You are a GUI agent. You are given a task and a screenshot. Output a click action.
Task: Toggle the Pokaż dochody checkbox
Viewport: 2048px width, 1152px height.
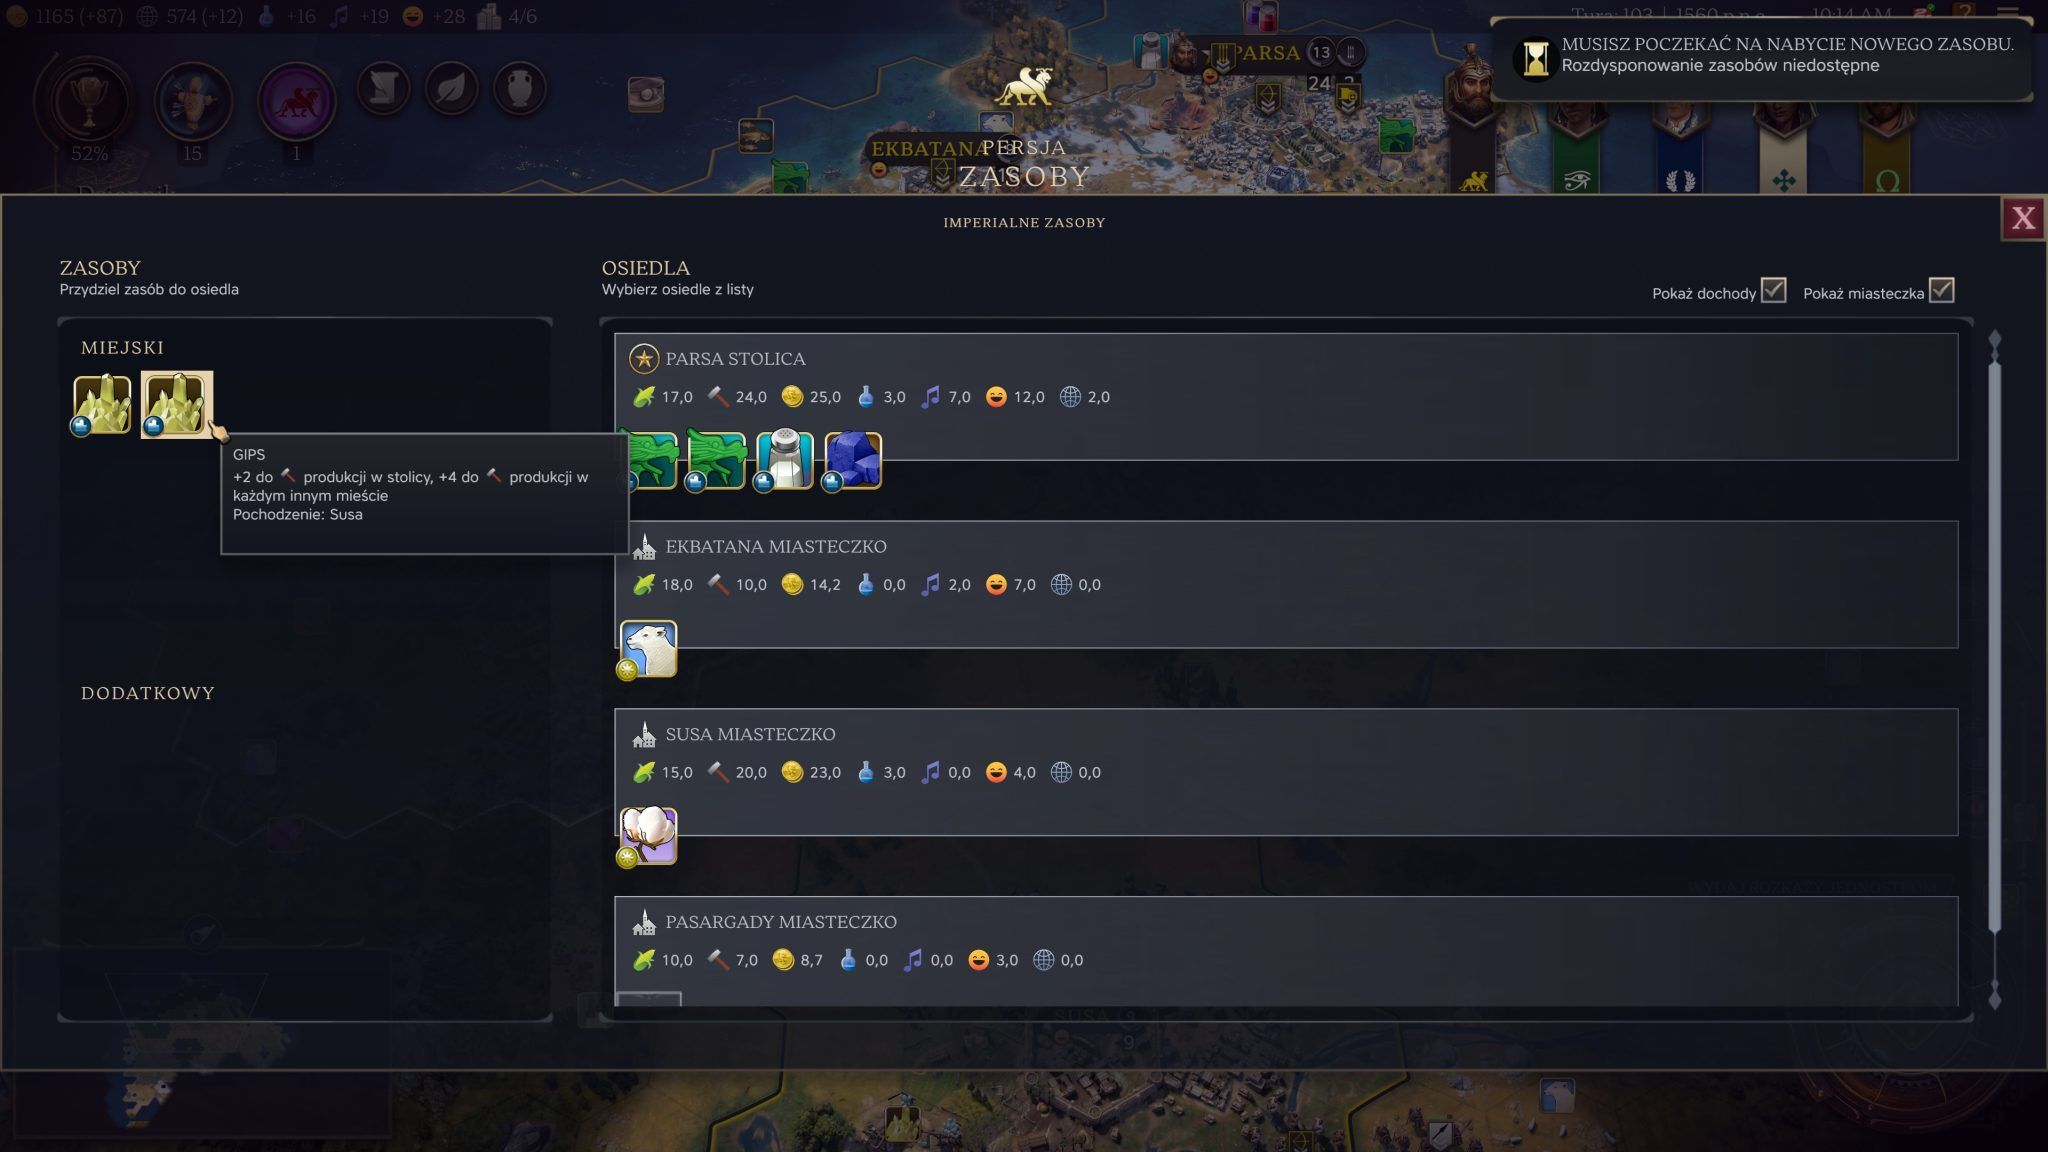[1773, 290]
